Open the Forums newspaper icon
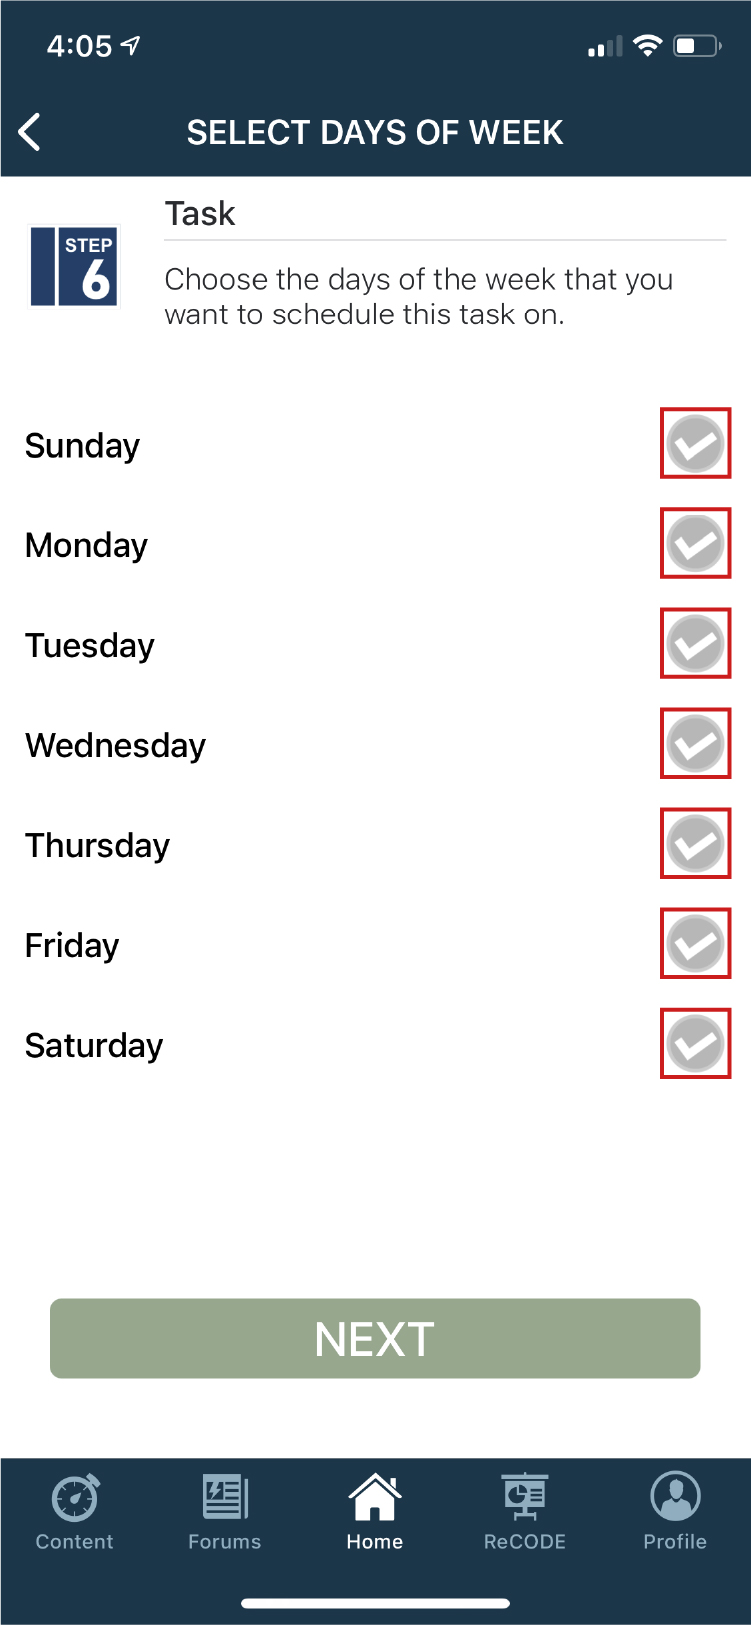This screenshot has height=1625, width=751. [225, 1497]
